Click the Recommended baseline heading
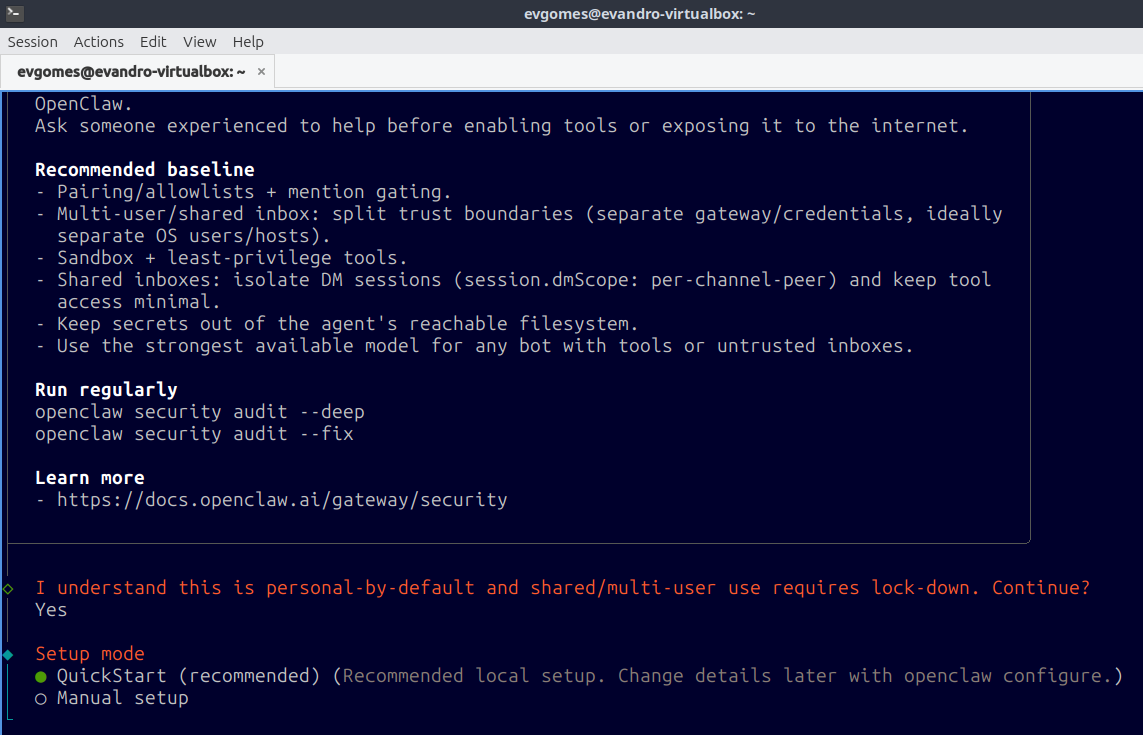The image size is (1143, 735). tap(145, 170)
